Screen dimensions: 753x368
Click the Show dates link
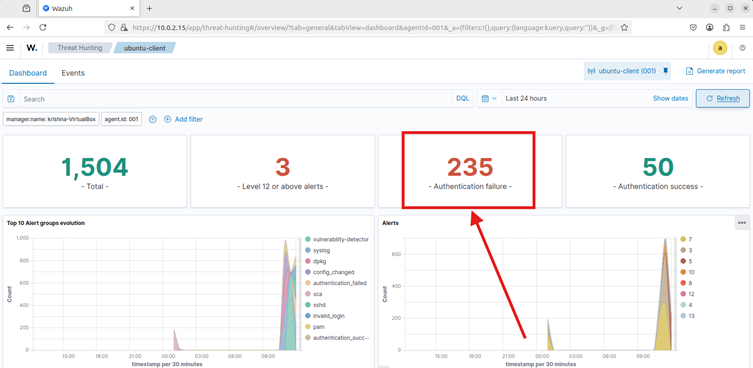[x=670, y=98]
